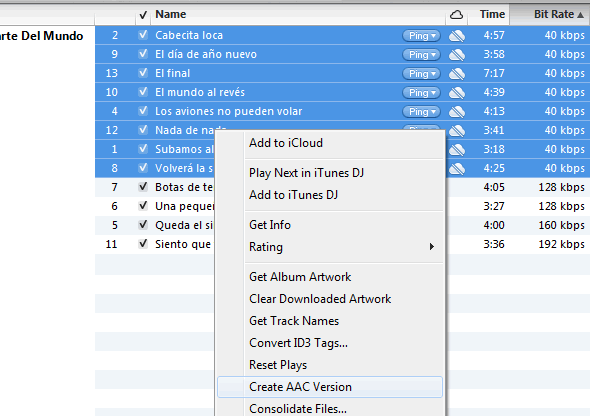590x416 pixels.
Task: Click the 3:36 time value
Action: pos(494,244)
